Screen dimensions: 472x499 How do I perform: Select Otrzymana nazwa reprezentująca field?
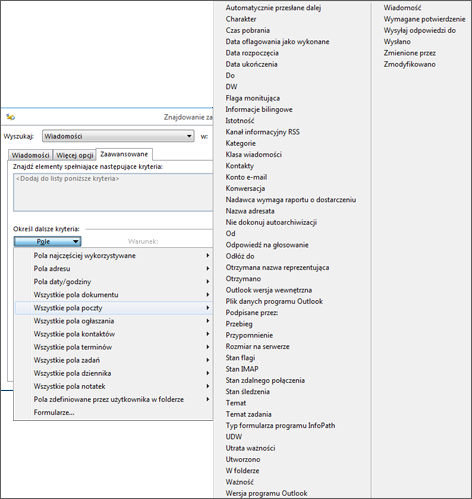coord(277,267)
